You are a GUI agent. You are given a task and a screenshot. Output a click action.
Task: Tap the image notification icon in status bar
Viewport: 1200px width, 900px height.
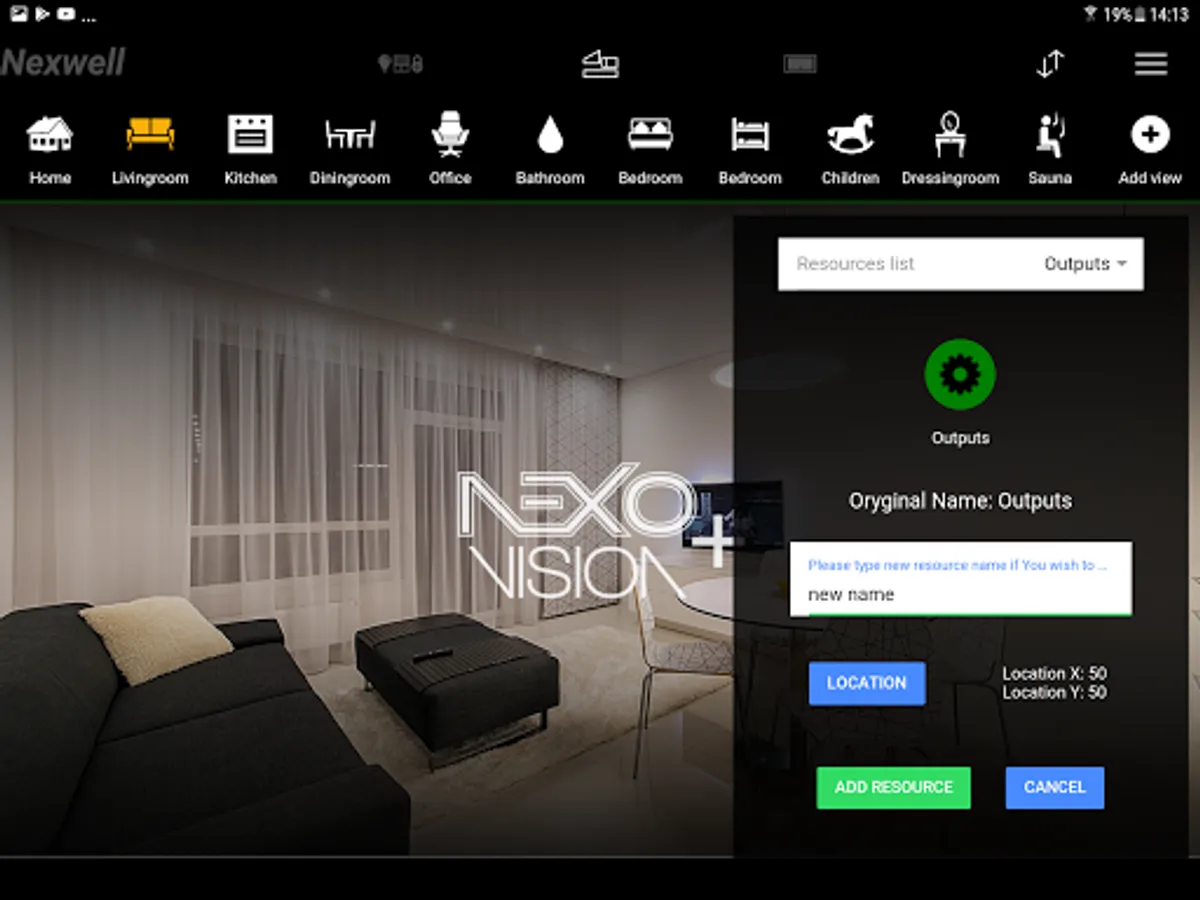pyautogui.click(x=19, y=14)
